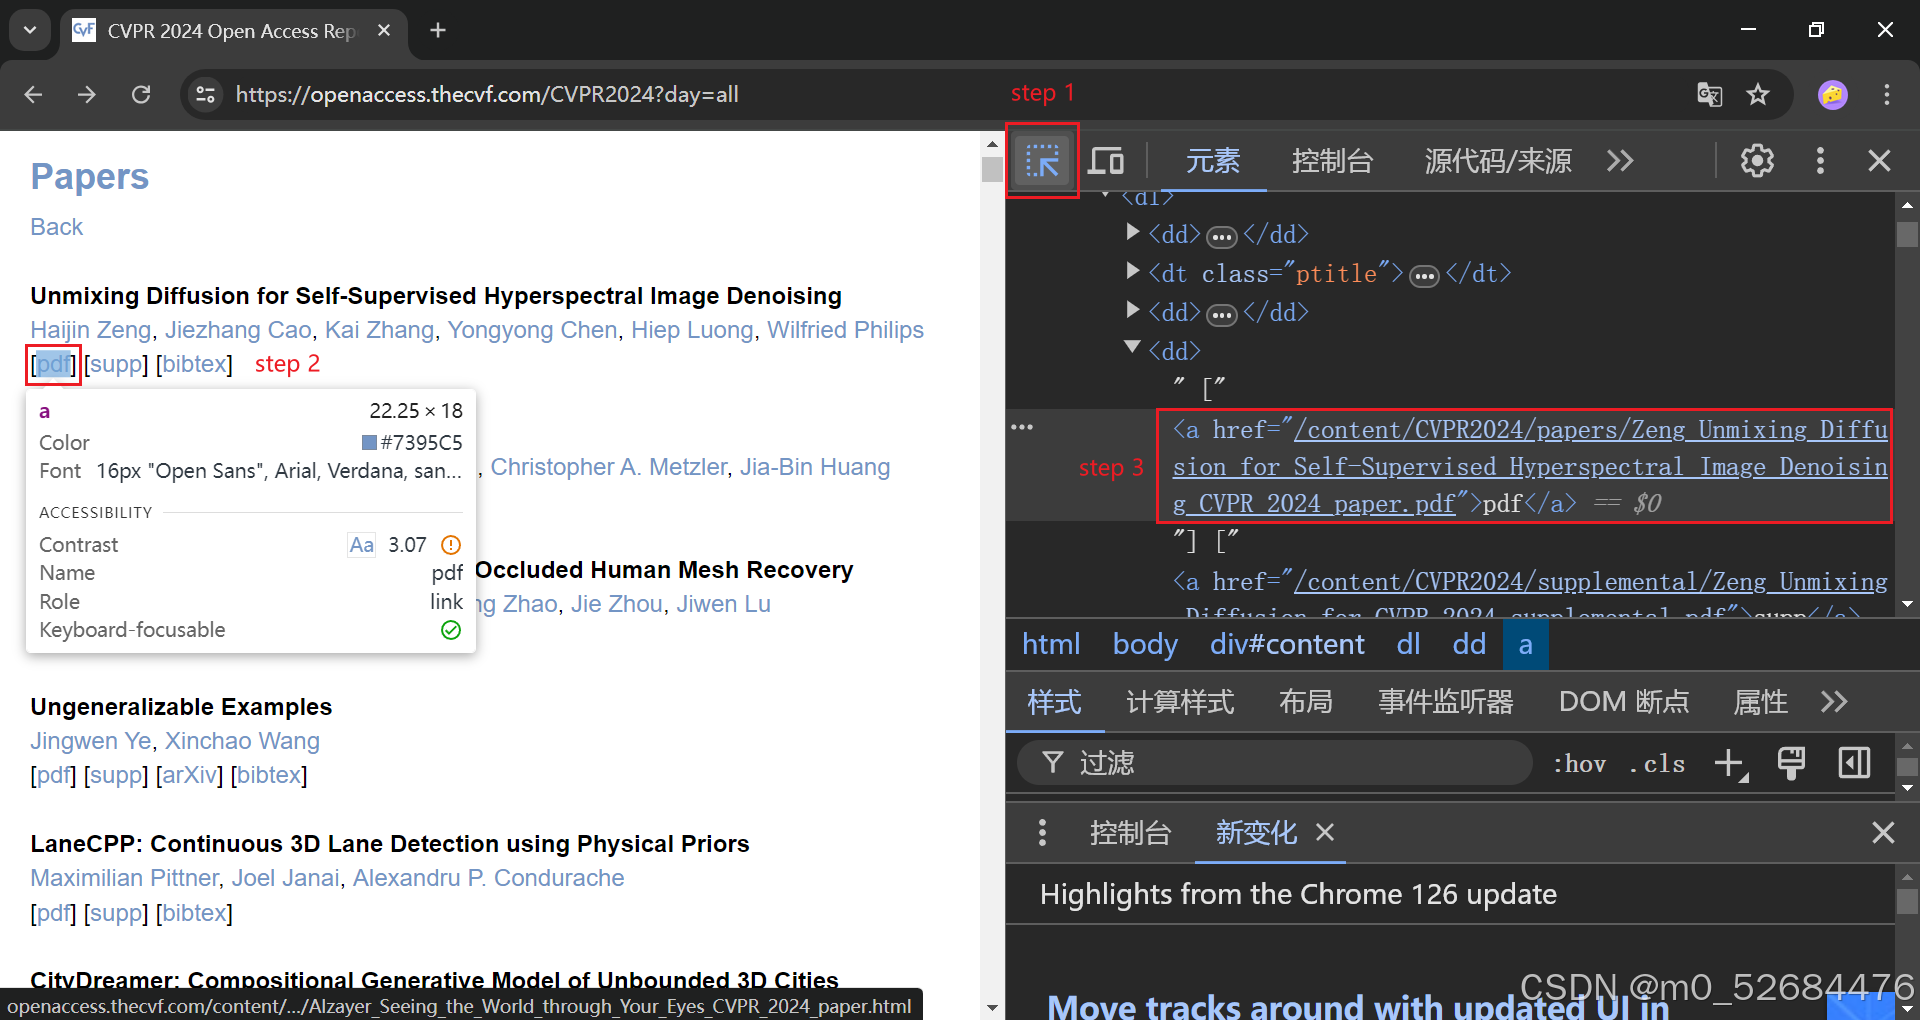Open DevTools three-dot customize menu
Viewport: 1920px width, 1020px height.
[1820, 161]
